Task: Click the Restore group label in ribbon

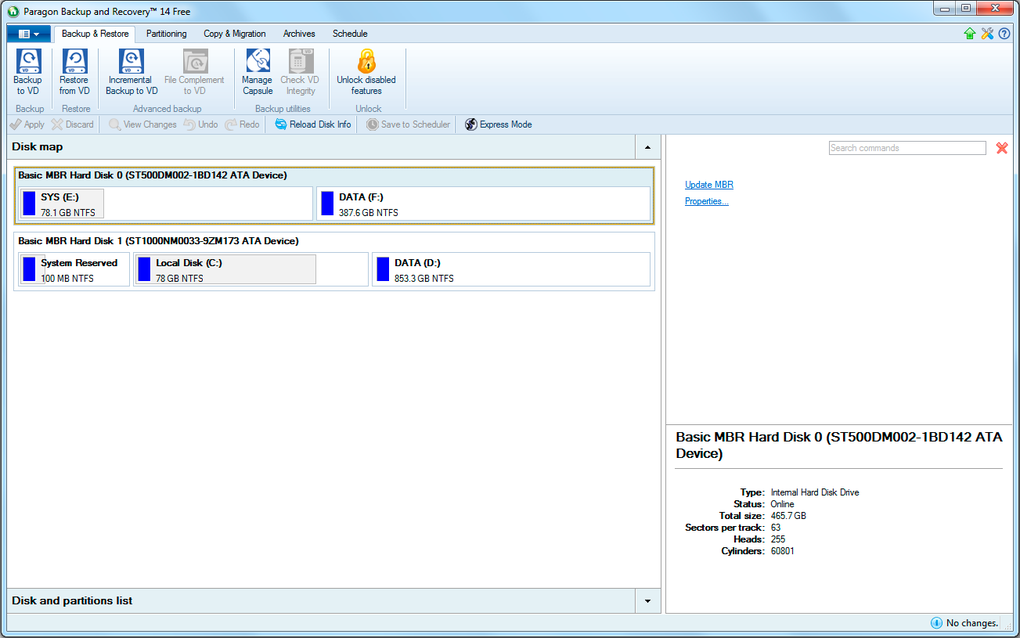Action: pyautogui.click(x=76, y=109)
